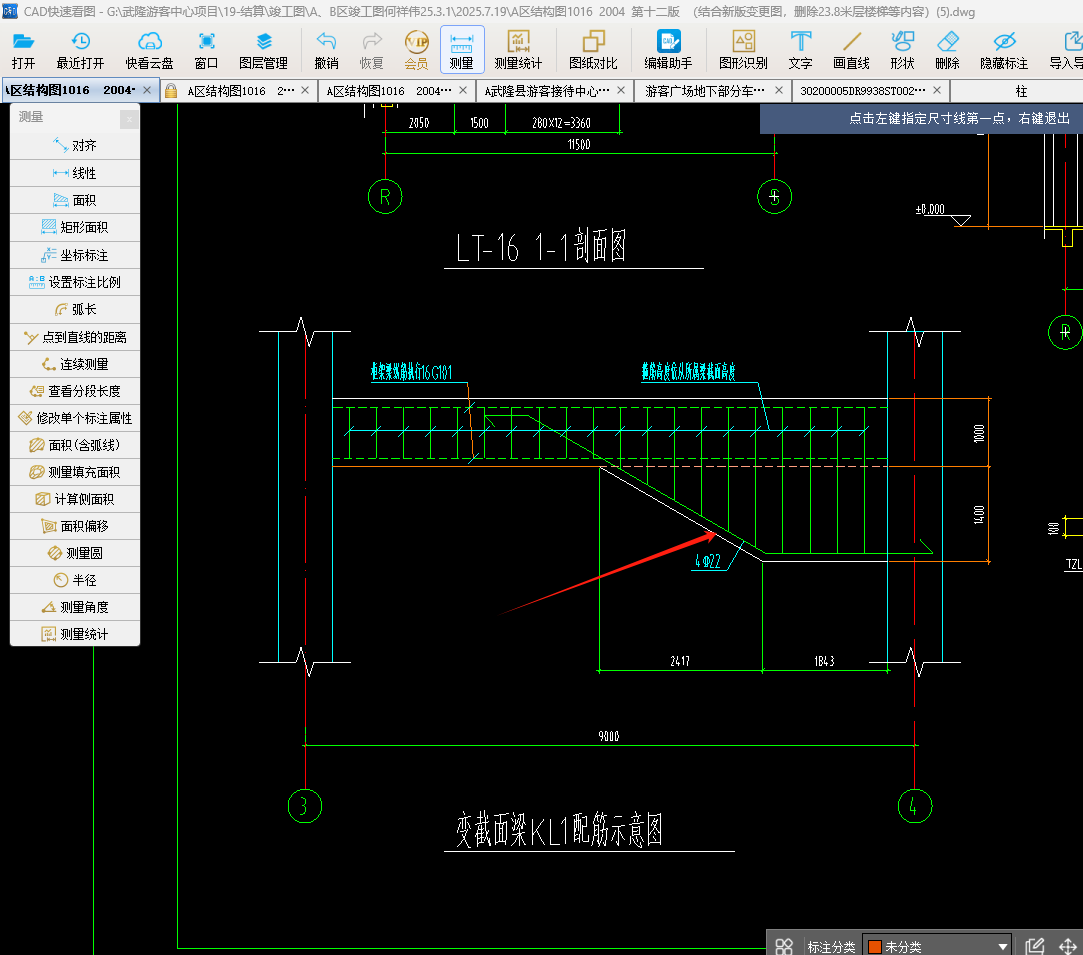The height and width of the screenshot is (955, 1083).
Task: Click the 变截面梁KL1配筋示意图 title
Action: (x=559, y=829)
